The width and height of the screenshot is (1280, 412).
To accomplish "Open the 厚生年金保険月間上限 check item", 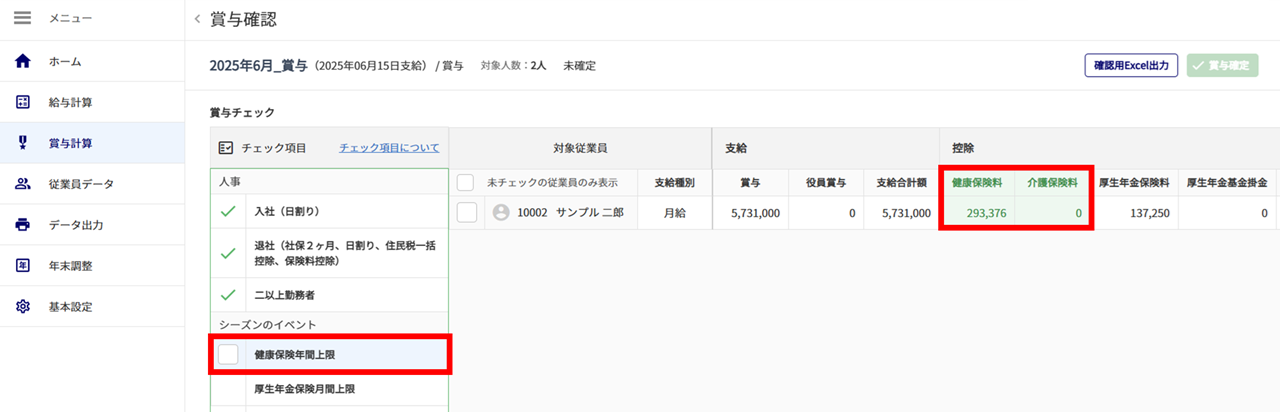I will tap(304, 389).
